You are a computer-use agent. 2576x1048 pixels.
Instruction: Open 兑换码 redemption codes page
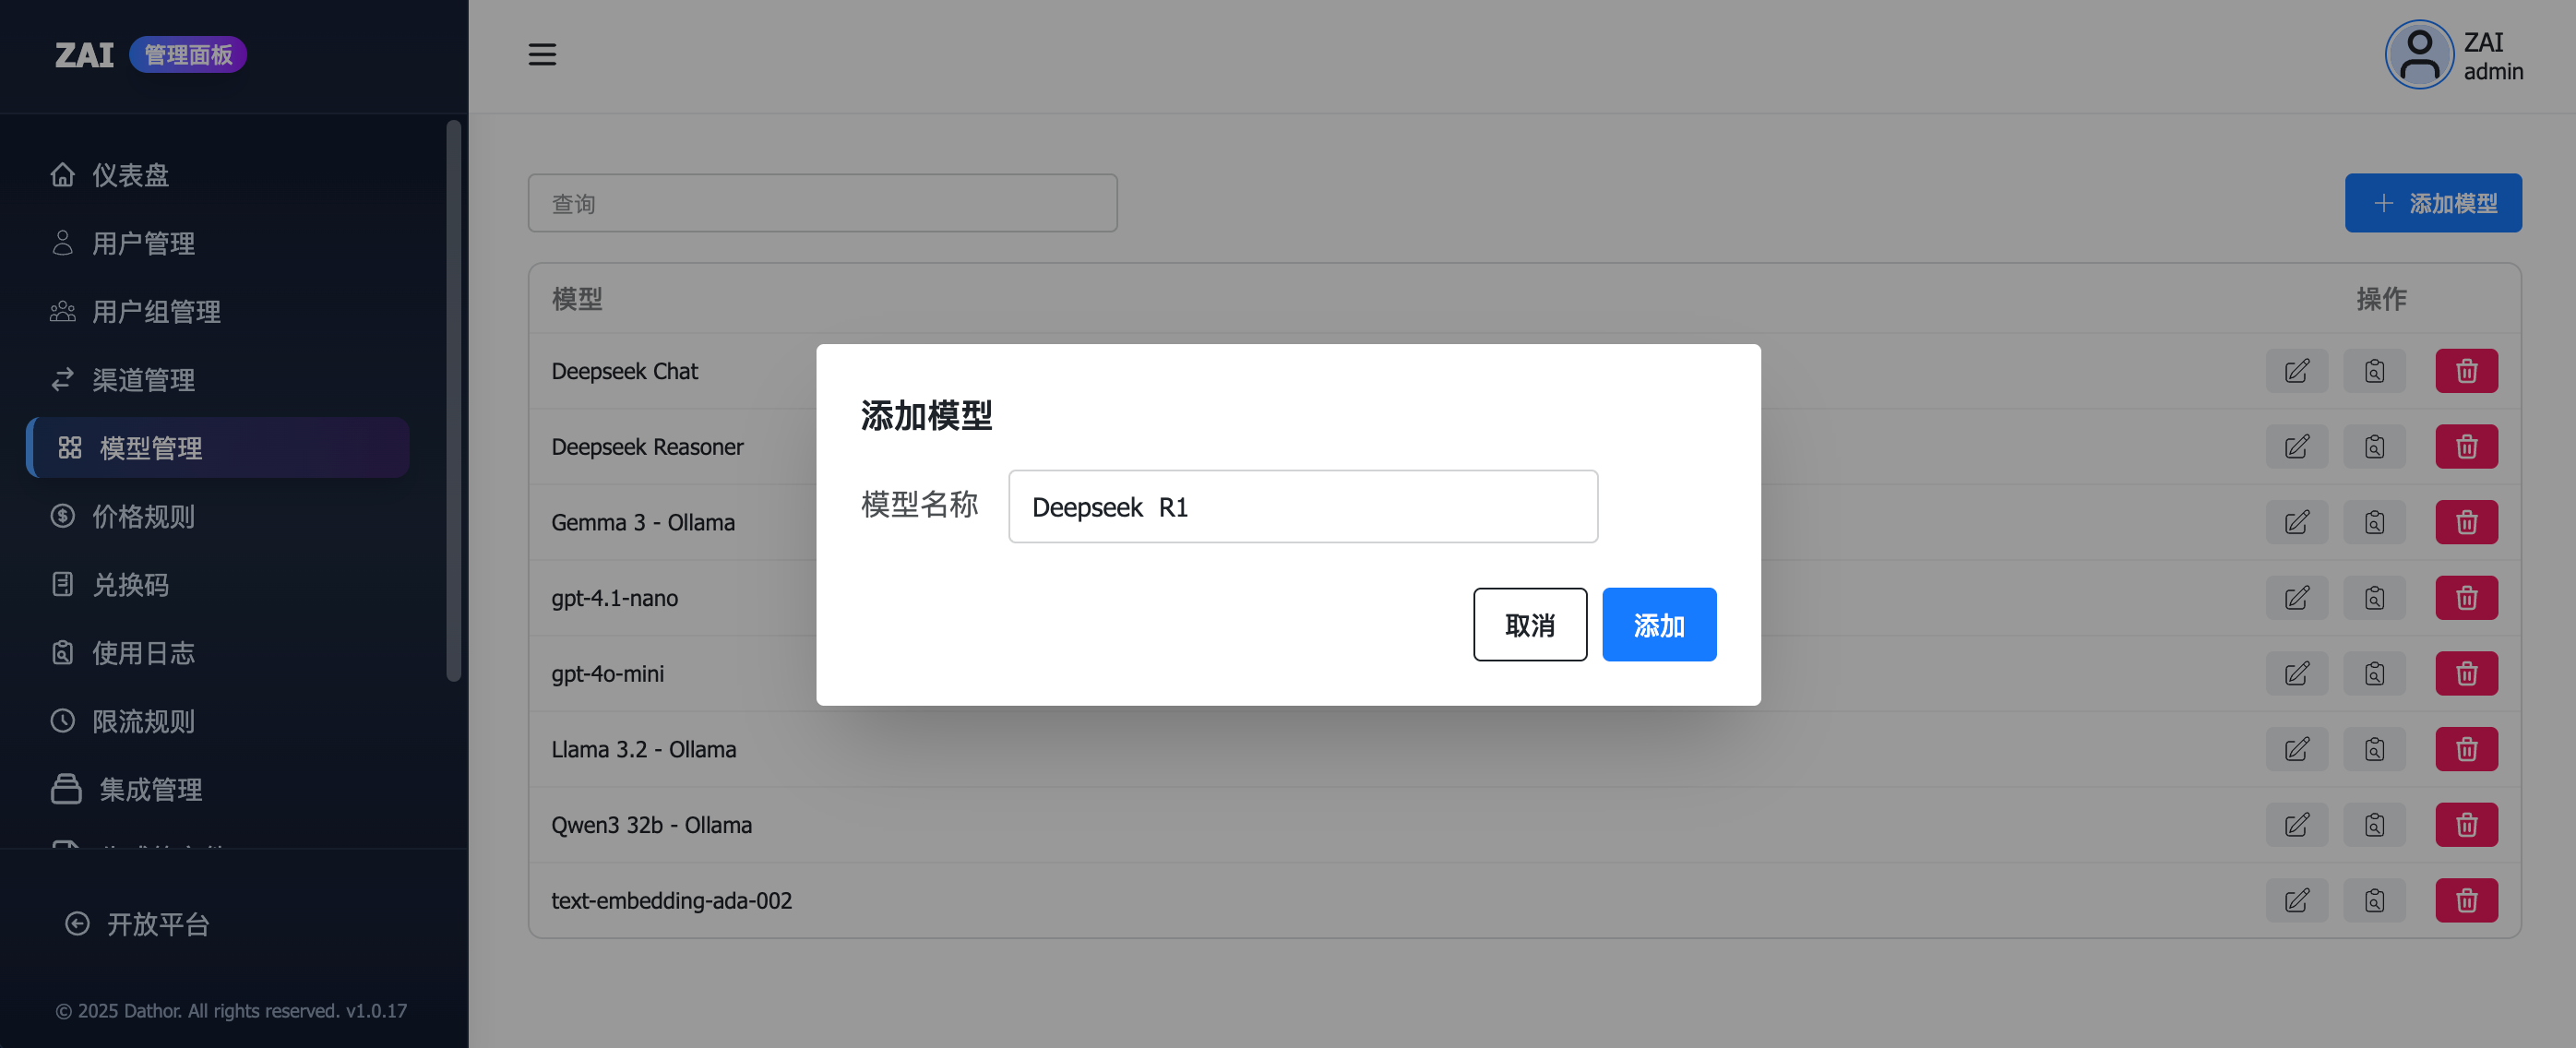click(130, 585)
